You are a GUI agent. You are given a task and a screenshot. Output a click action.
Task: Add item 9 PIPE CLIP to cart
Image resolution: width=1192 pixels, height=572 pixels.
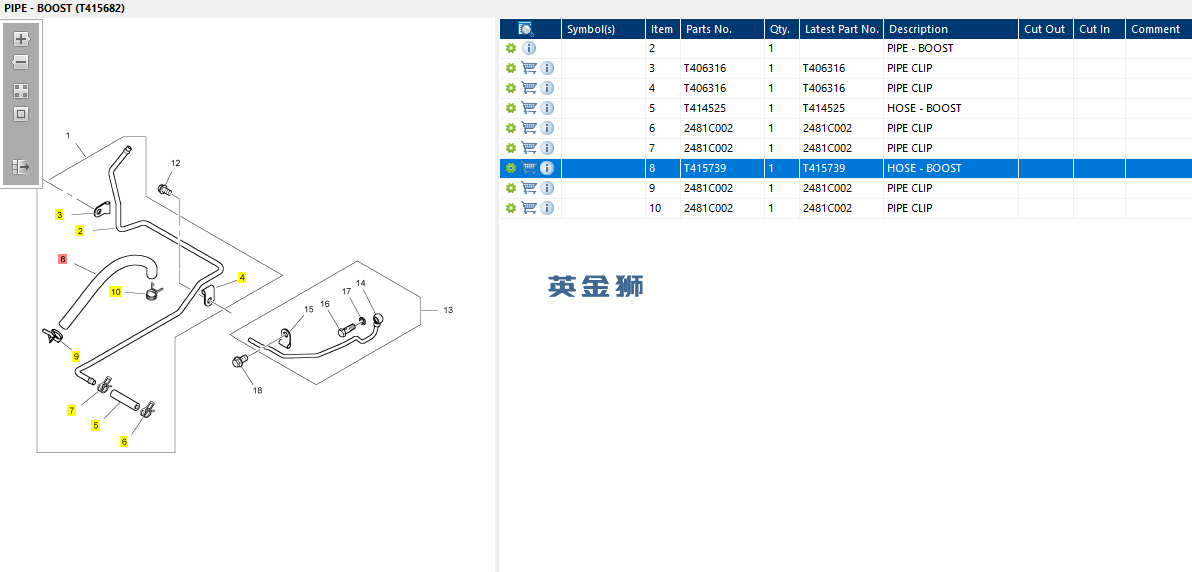(529, 188)
